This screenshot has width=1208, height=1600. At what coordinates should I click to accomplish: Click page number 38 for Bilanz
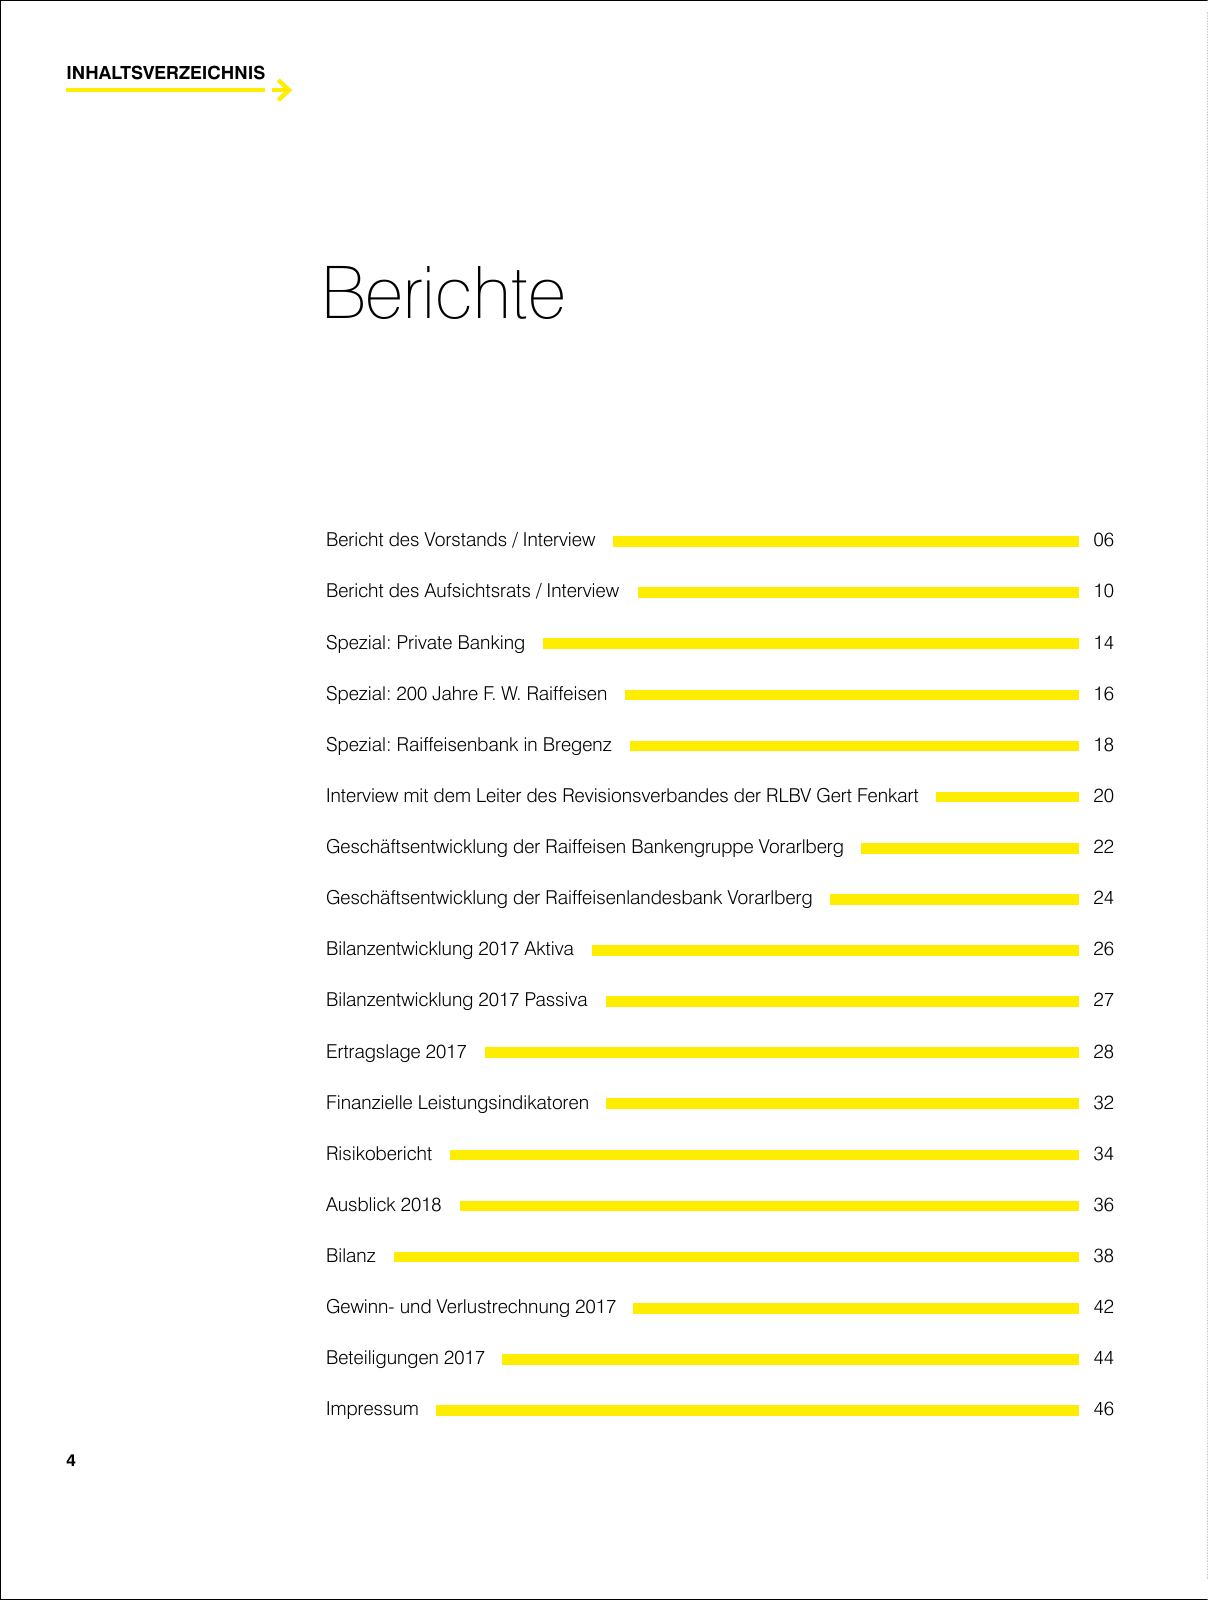coord(1103,1256)
